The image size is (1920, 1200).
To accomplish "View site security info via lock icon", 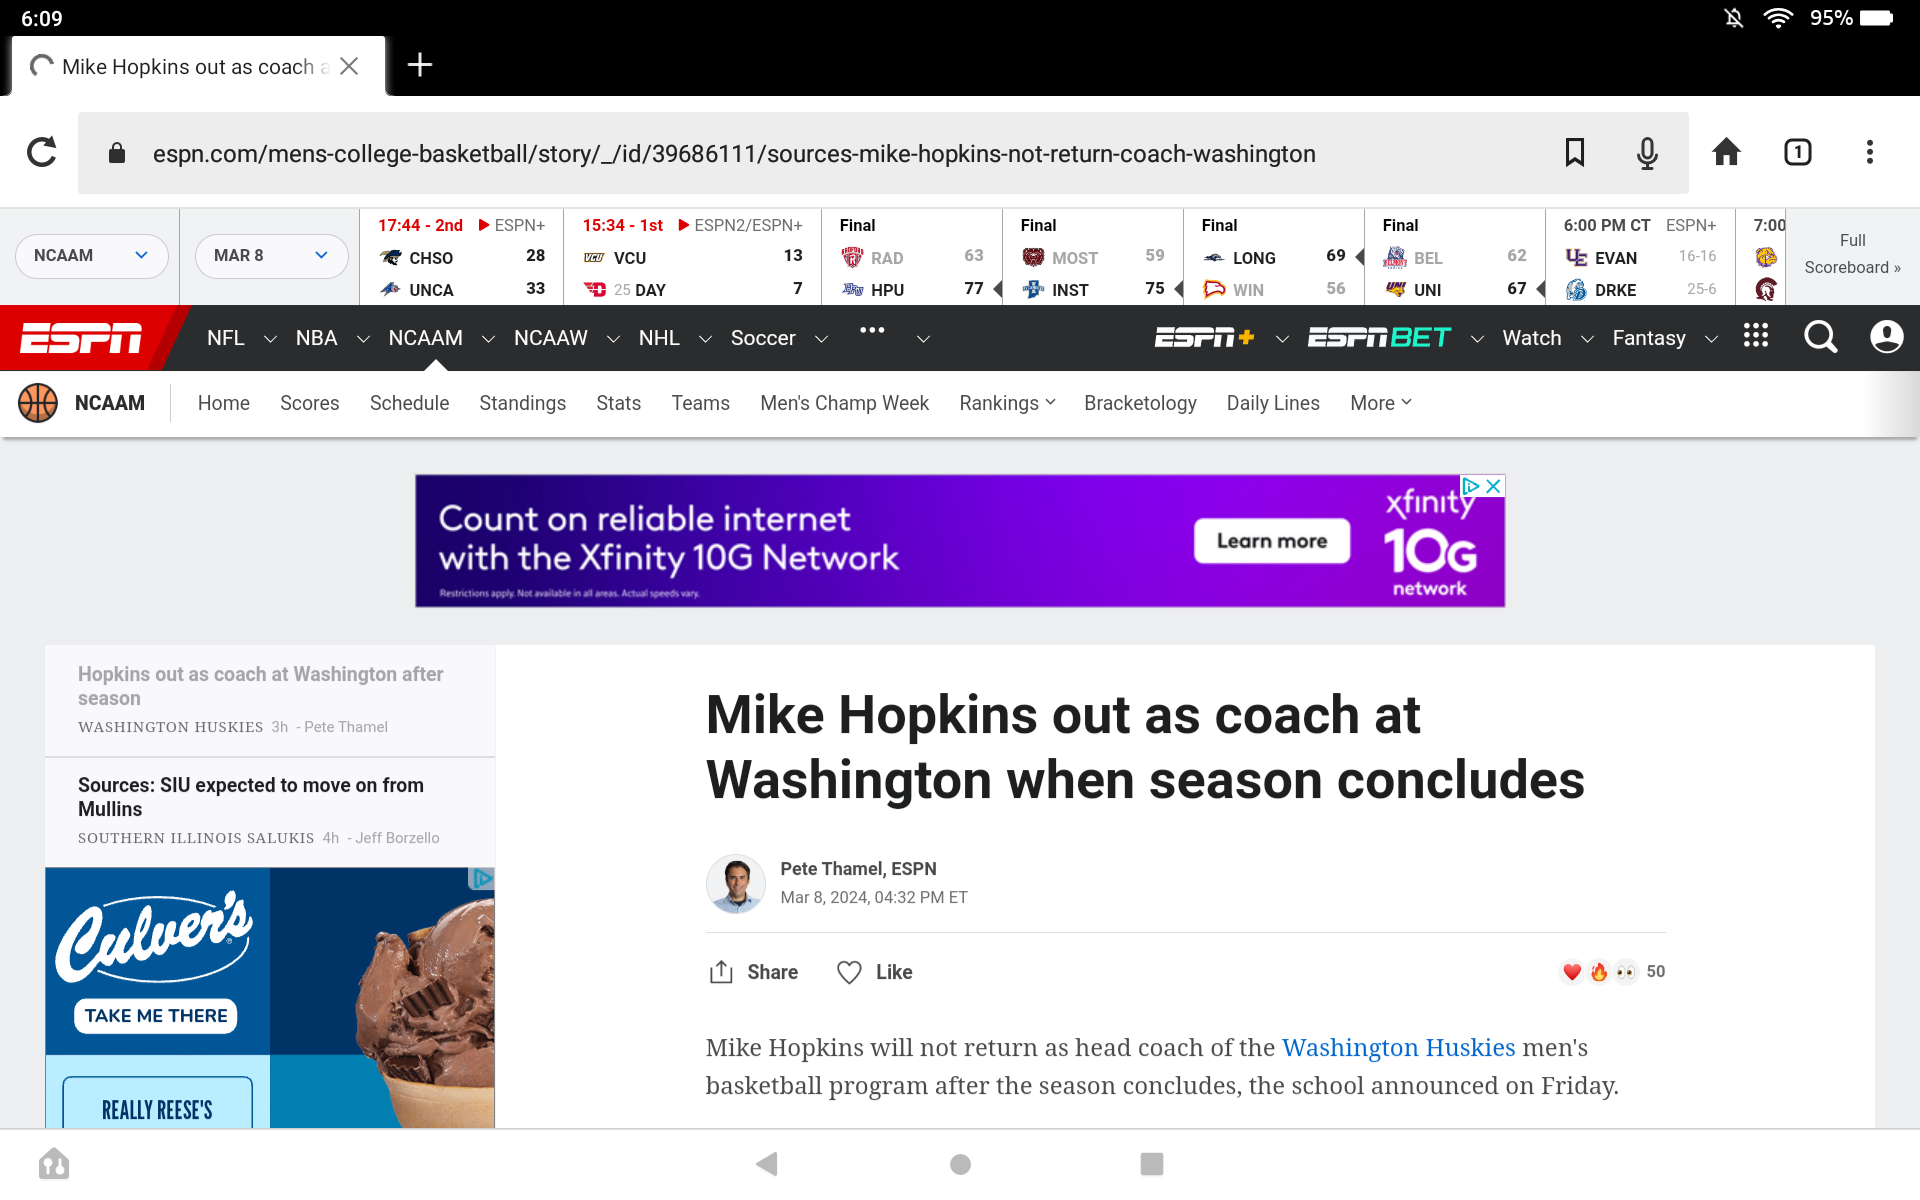I will click(117, 153).
